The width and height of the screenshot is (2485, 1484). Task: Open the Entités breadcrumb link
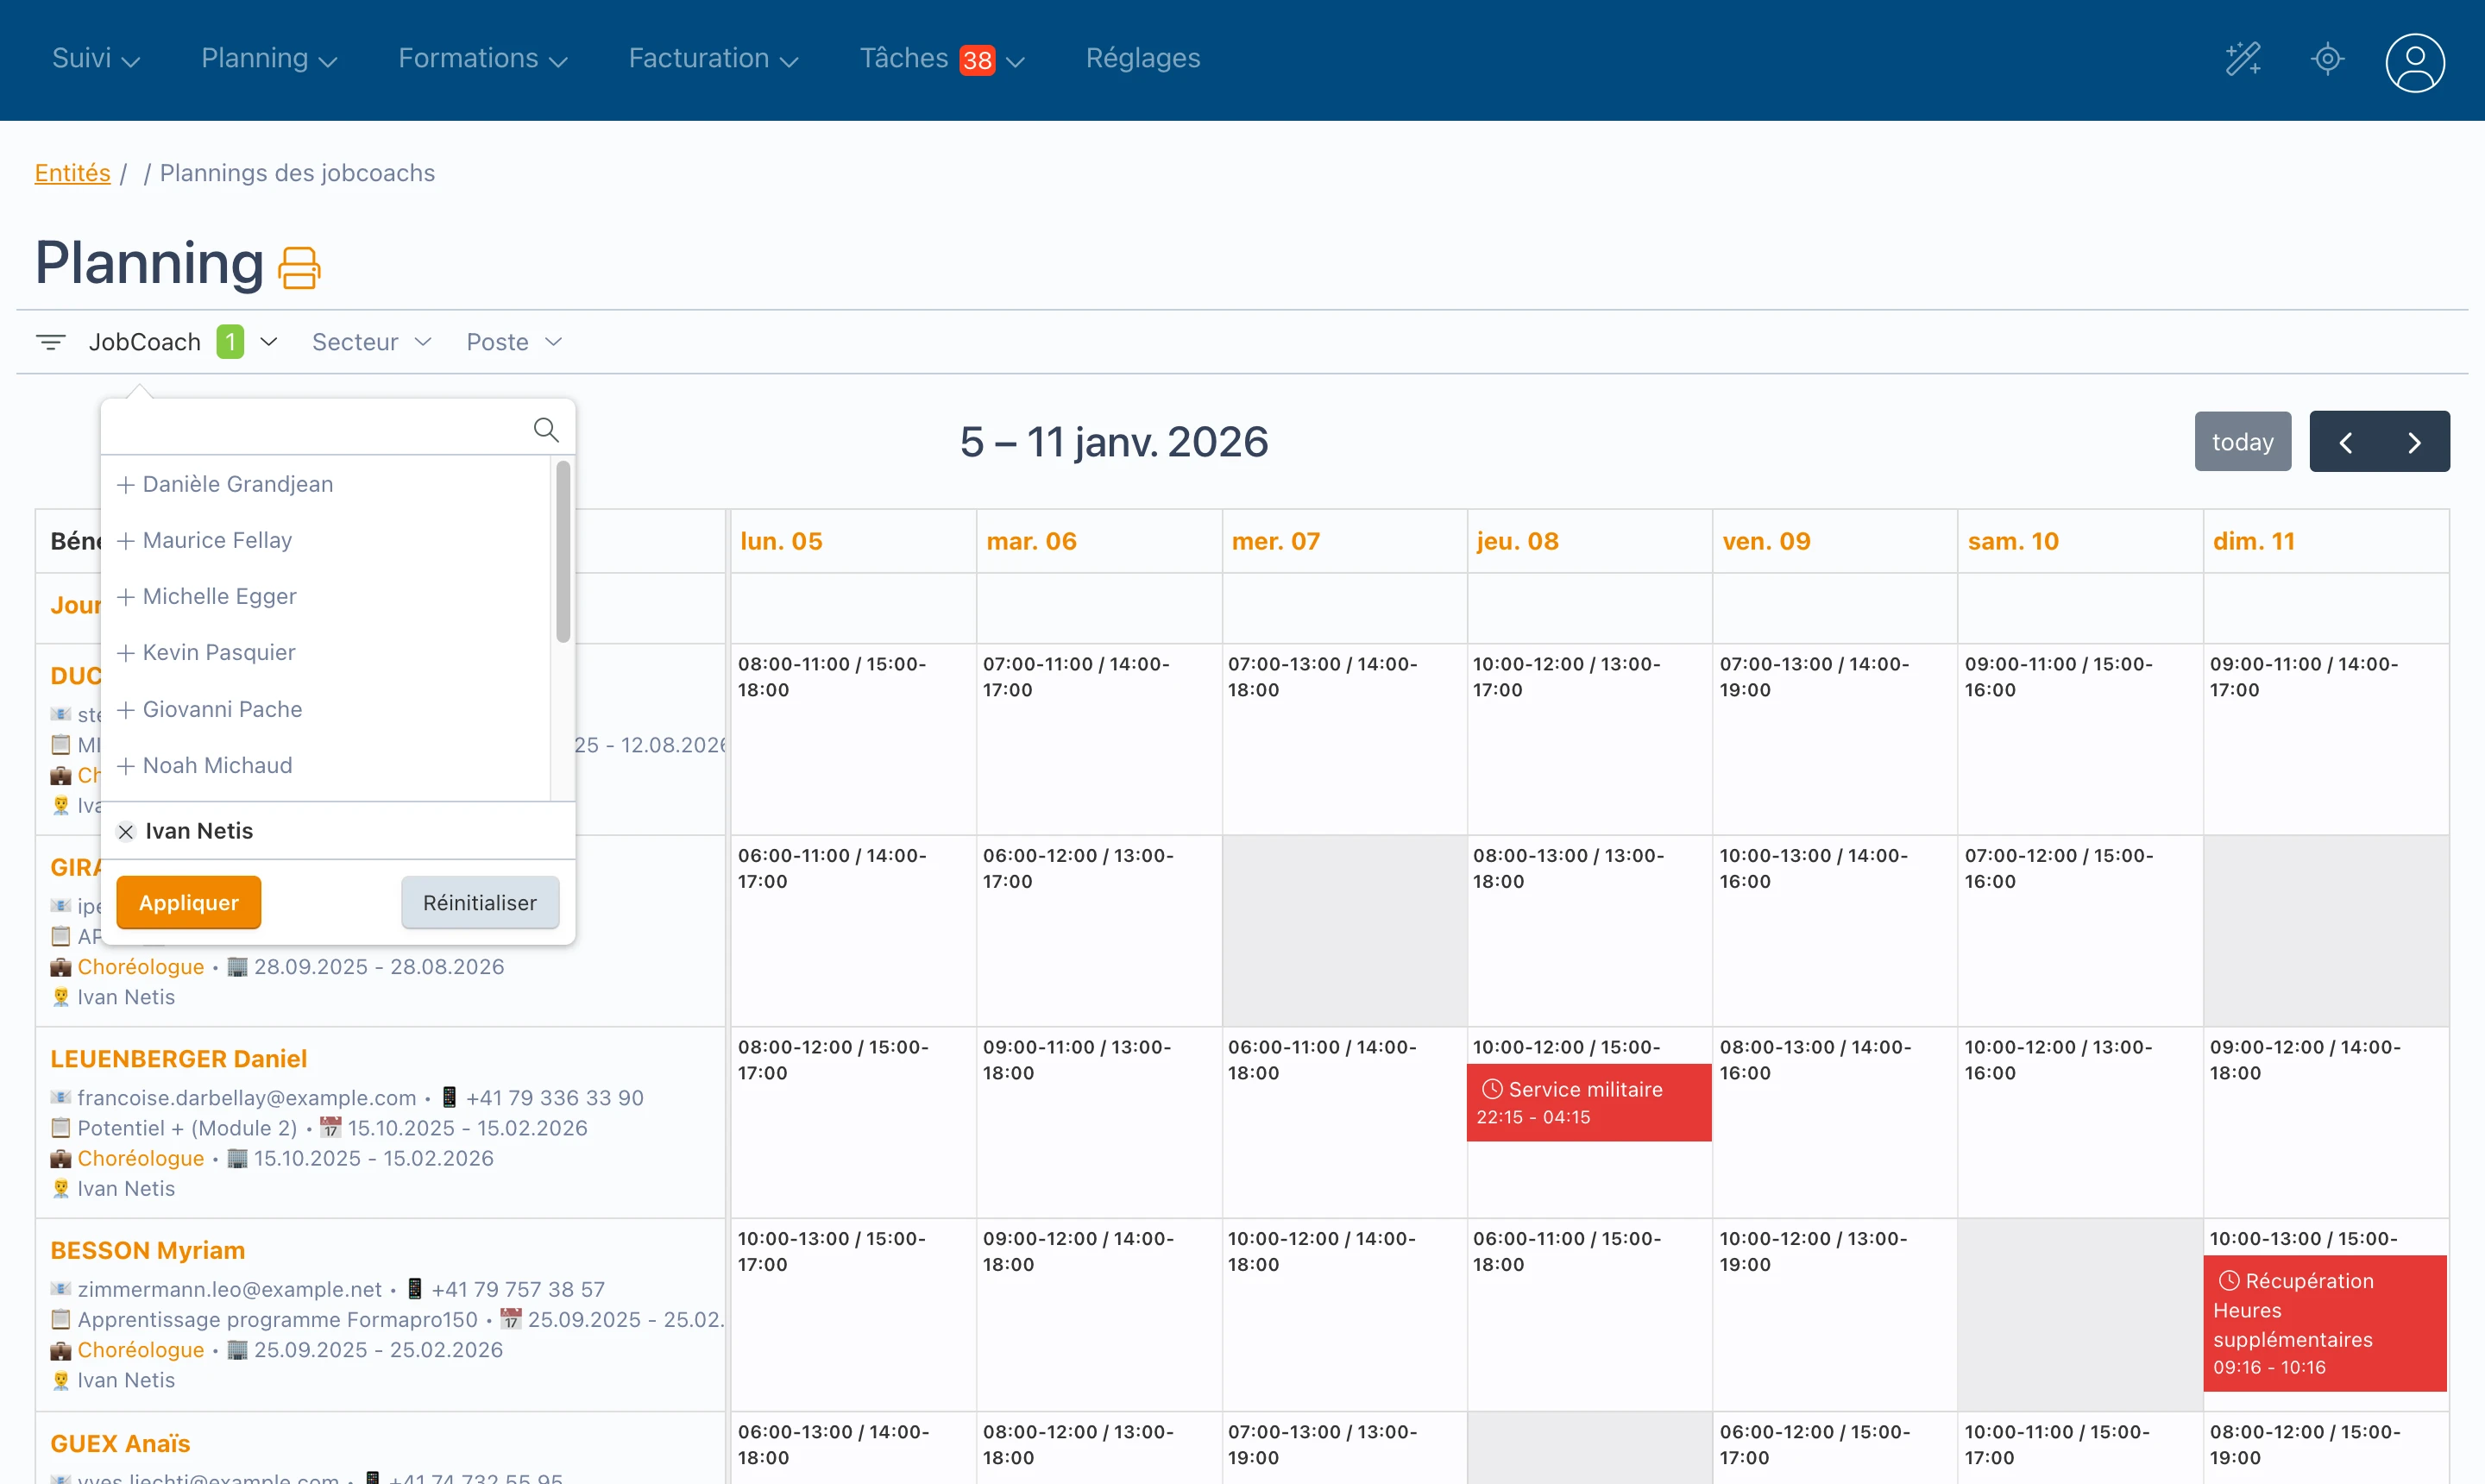[72, 172]
